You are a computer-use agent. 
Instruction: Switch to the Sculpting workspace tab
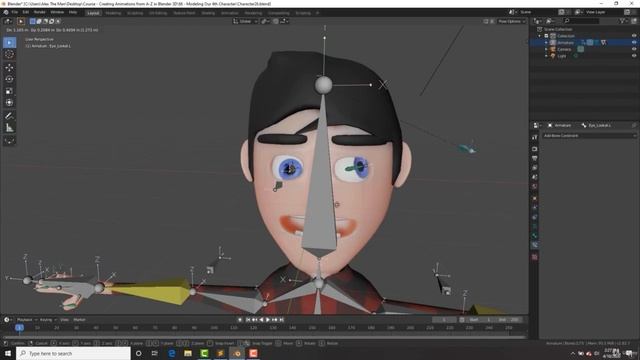(x=135, y=13)
